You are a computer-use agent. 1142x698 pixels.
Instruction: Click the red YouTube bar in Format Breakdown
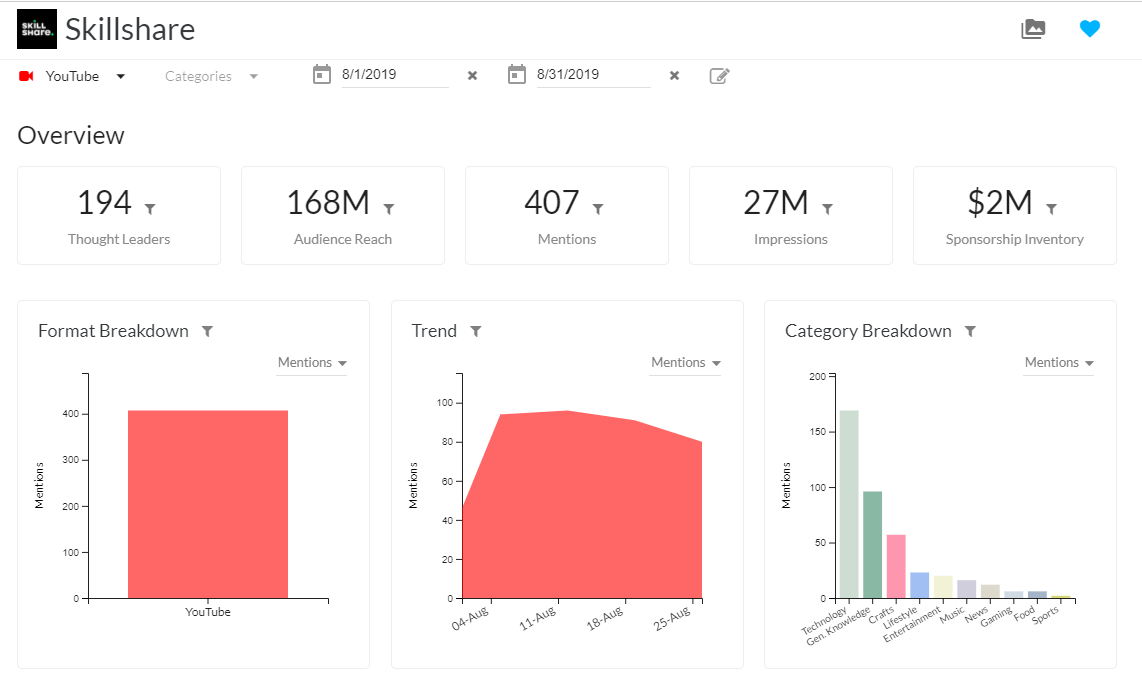click(x=208, y=504)
